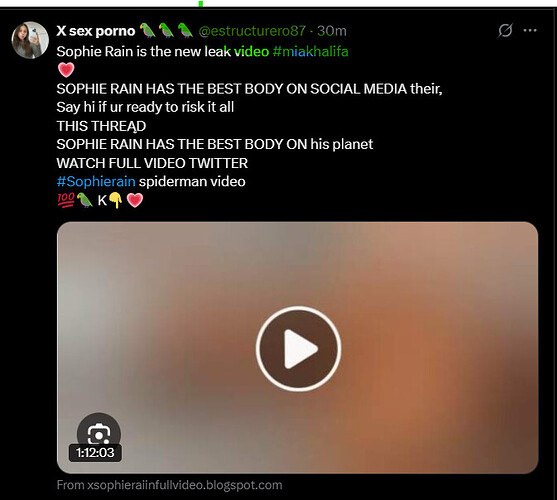
Task: Open the 30m timestamp link
Action: point(332,31)
